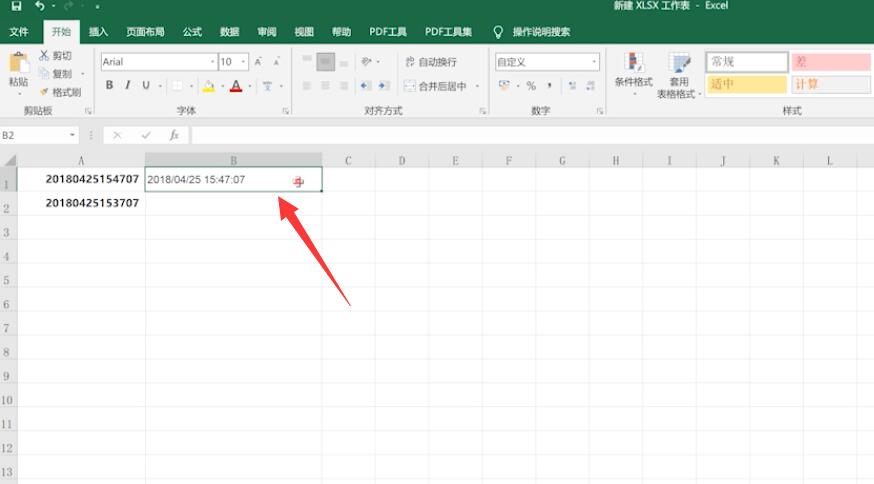Click the phonetic guide (文) icon
The height and width of the screenshot is (484, 874).
(x=268, y=86)
